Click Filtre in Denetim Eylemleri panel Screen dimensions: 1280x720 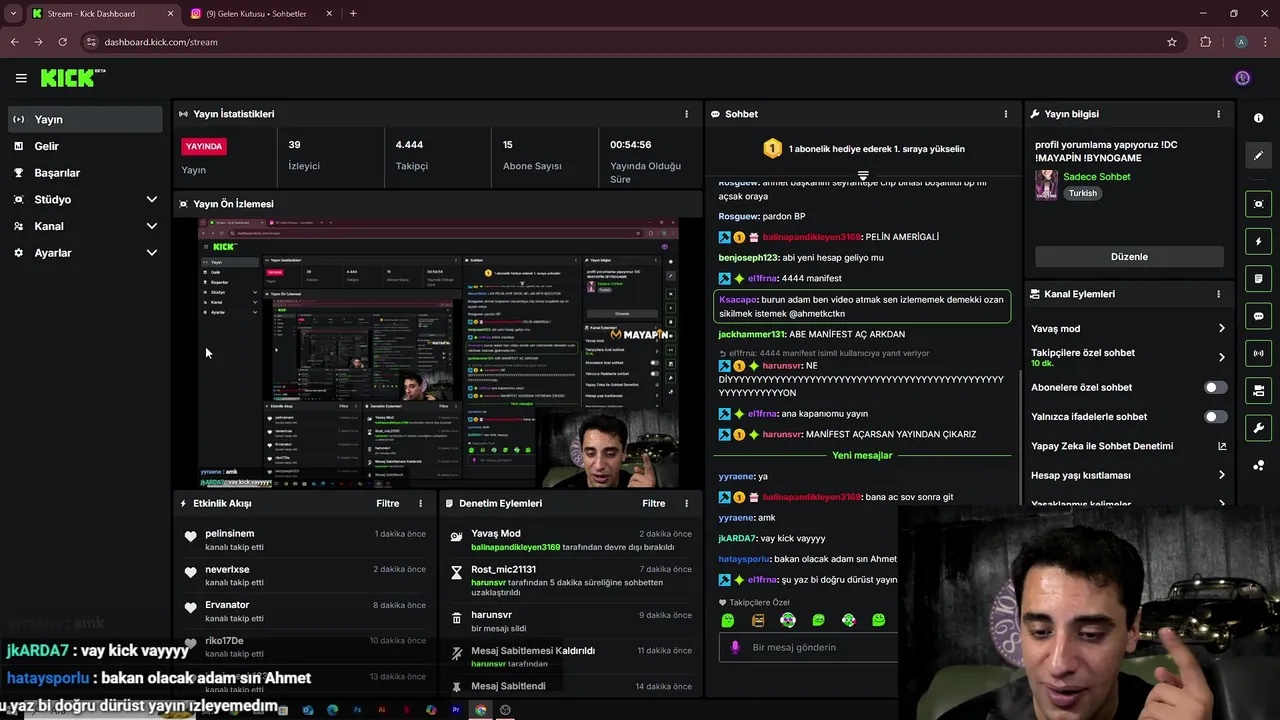(653, 504)
